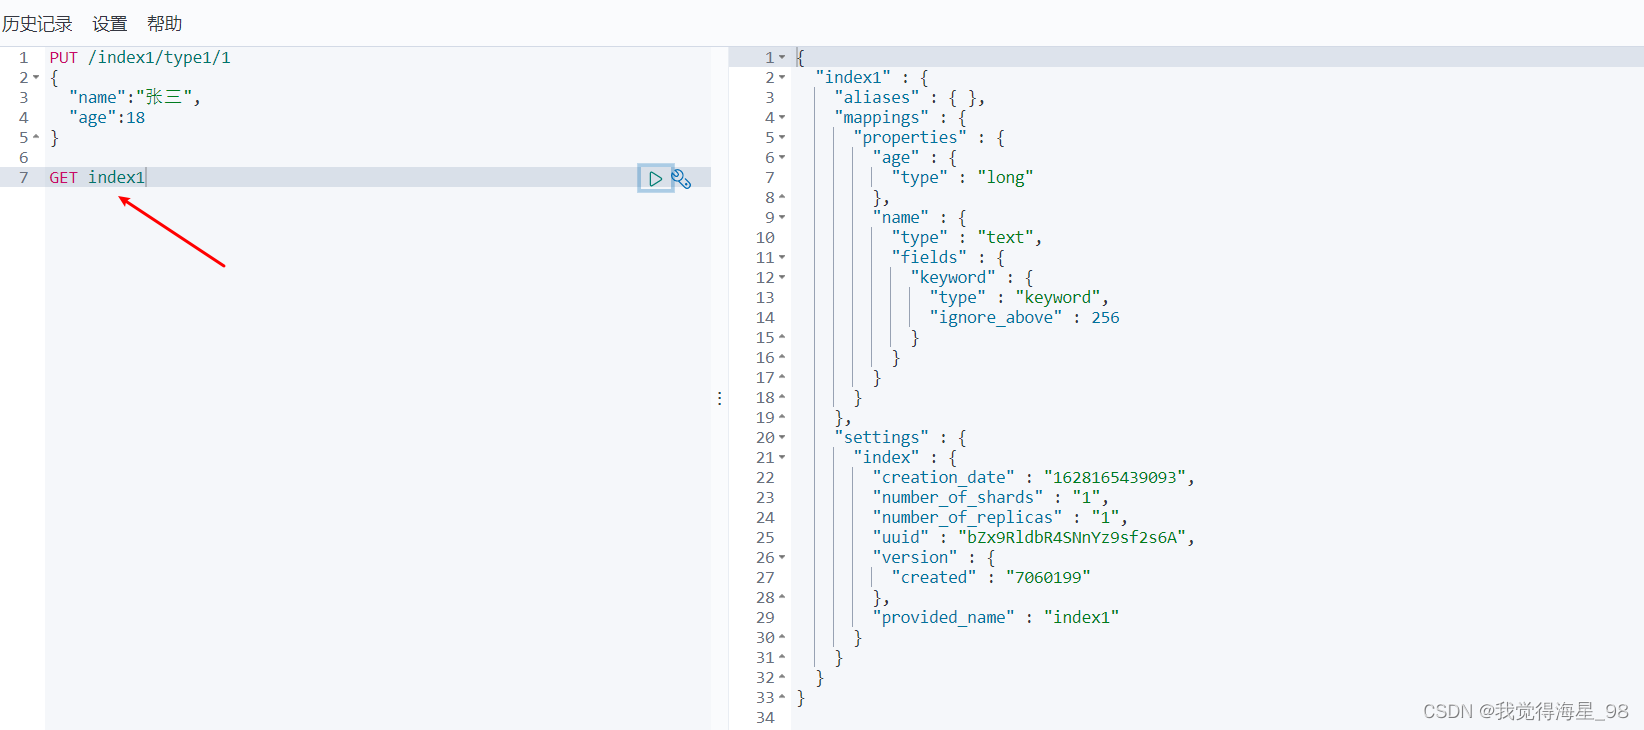Viewport: 1644px width, 730px height.
Task: Toggle the fold arrow at response line 19
Action: (x=782, y=417)
